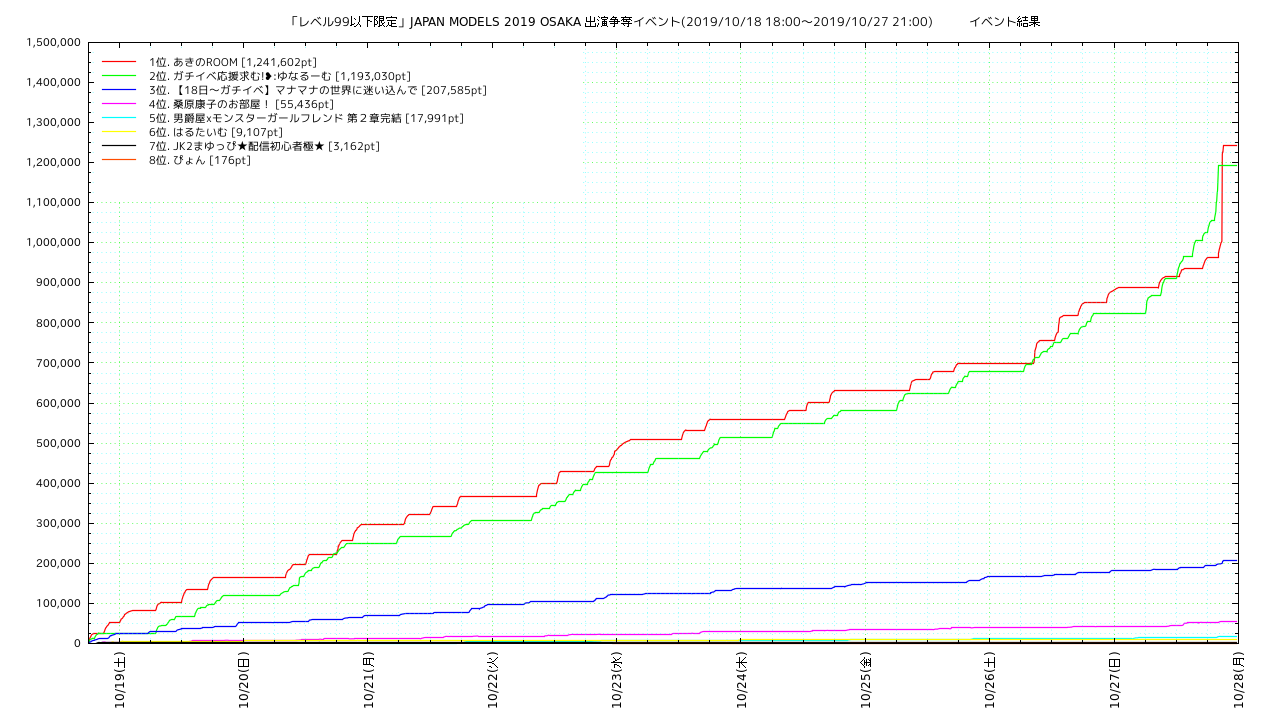
Task: Click the red legend line for あきのROOM
Action: tap(118, 62)
